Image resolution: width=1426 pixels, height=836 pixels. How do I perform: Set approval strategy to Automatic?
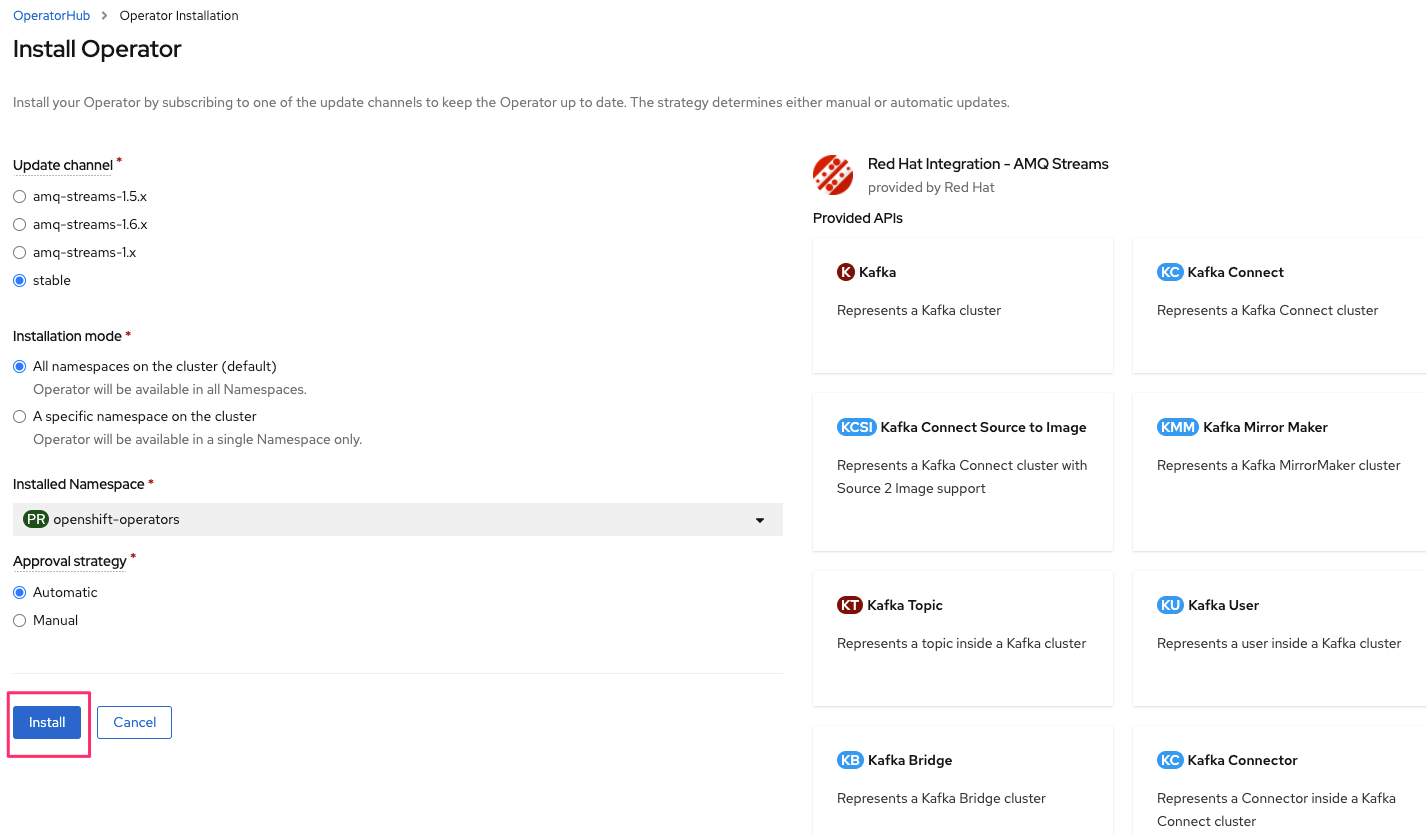(x=19, y=592)
